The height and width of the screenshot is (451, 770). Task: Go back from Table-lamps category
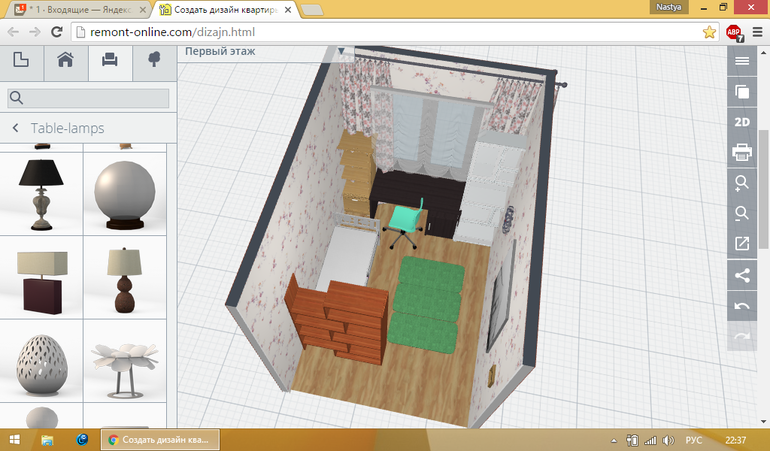tap(16, 128)
